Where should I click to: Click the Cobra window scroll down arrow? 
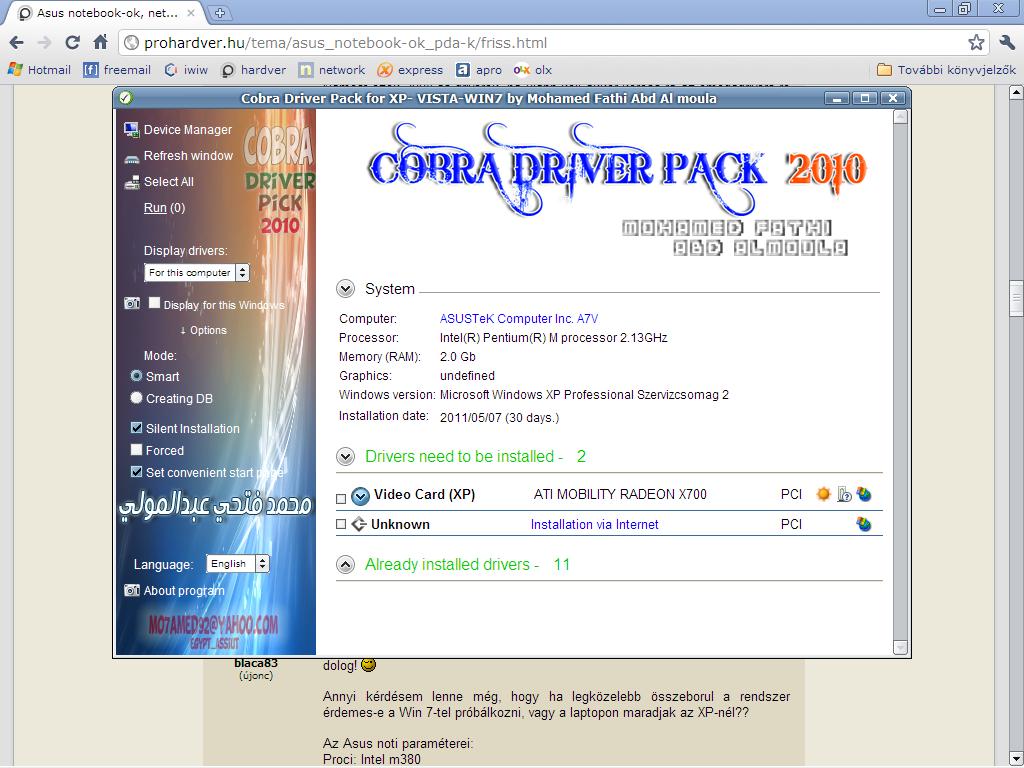click(x=901, y=647)
